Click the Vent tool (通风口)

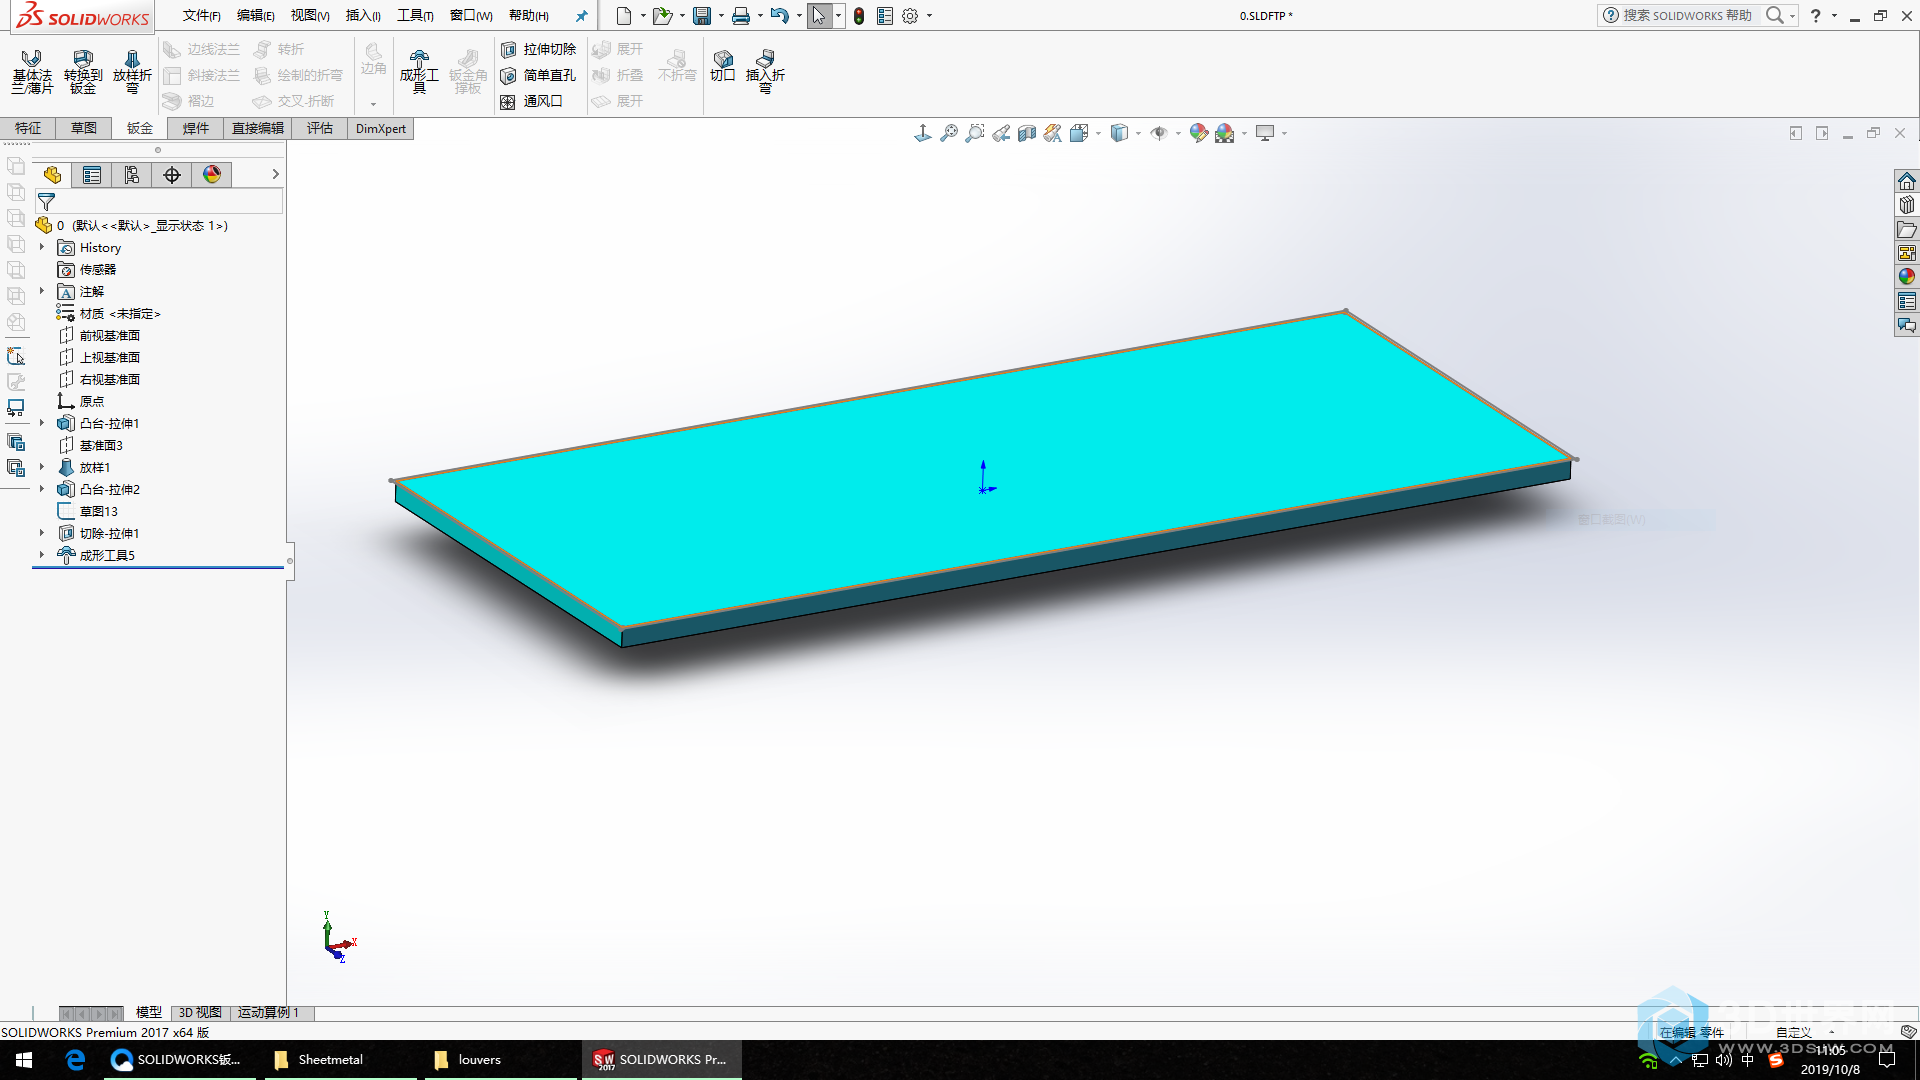(531, 101)
